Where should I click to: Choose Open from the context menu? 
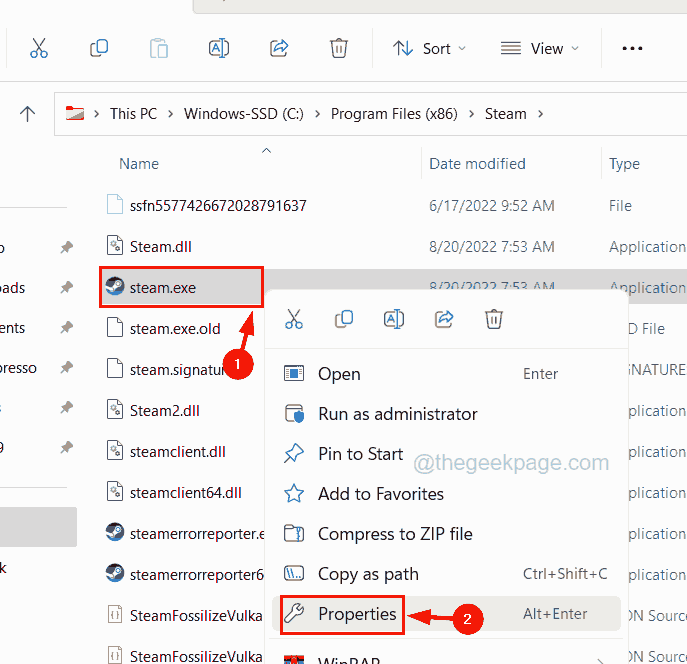pos(446,374)
